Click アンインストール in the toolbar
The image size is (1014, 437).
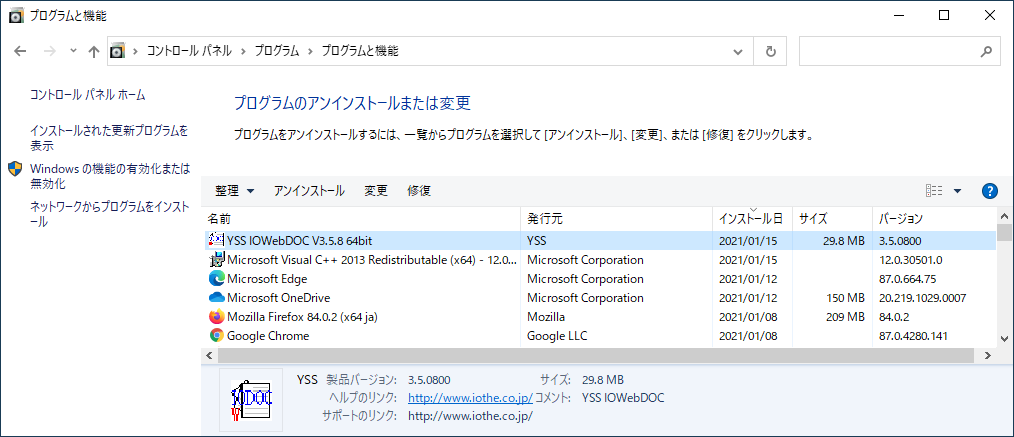pyautogui.click(x=309, y=191)
